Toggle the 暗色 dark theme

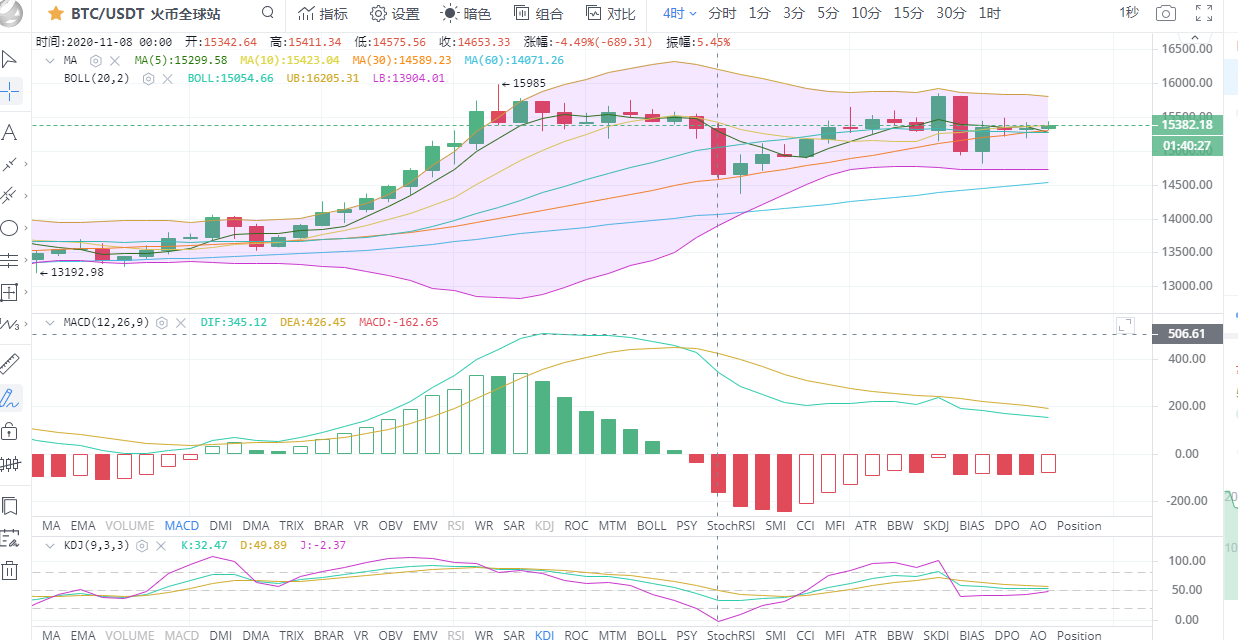tap(467, 13)
